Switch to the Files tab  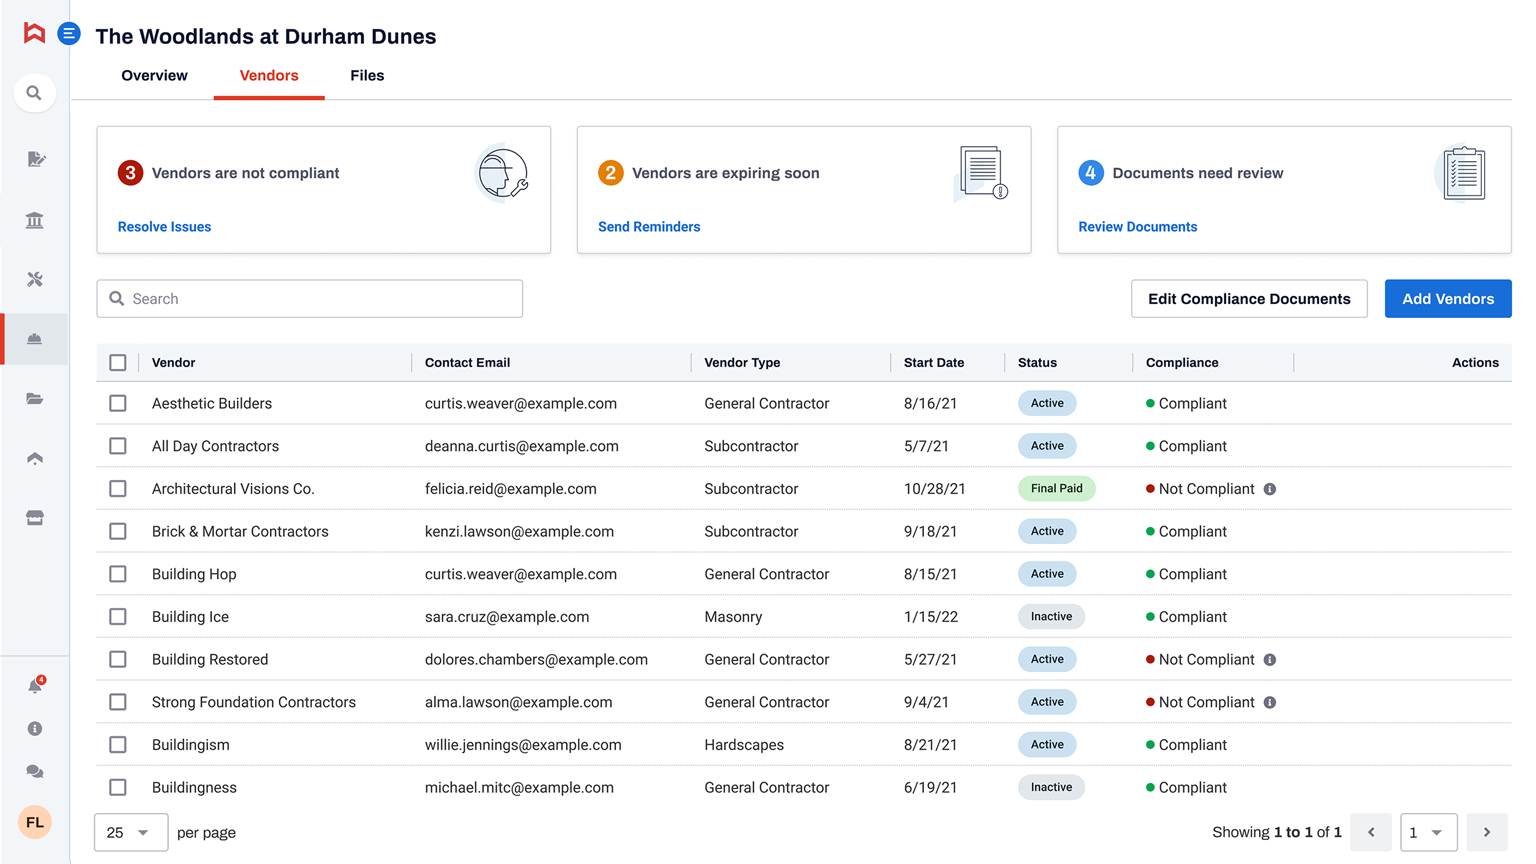(x=367, y=75)
